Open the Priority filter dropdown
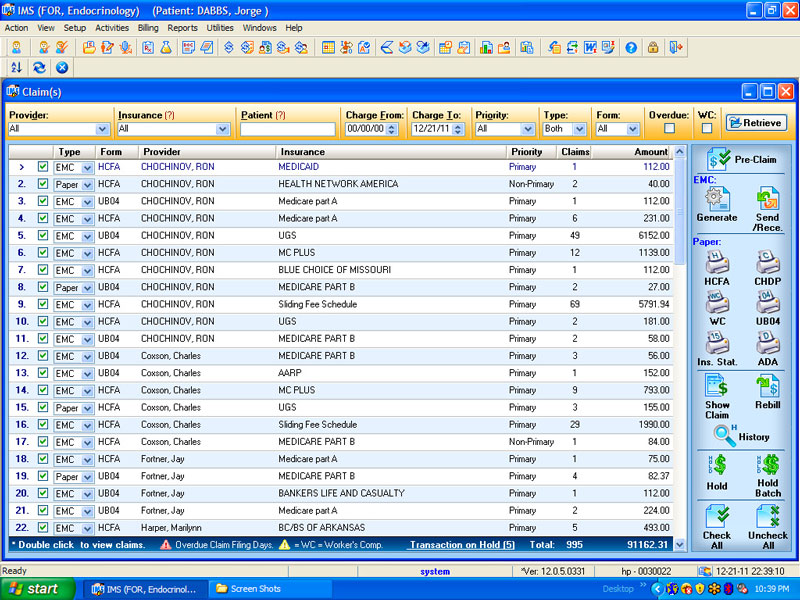Image resolution: width=800 pixels, height=600 pixels. click(527, 129)
